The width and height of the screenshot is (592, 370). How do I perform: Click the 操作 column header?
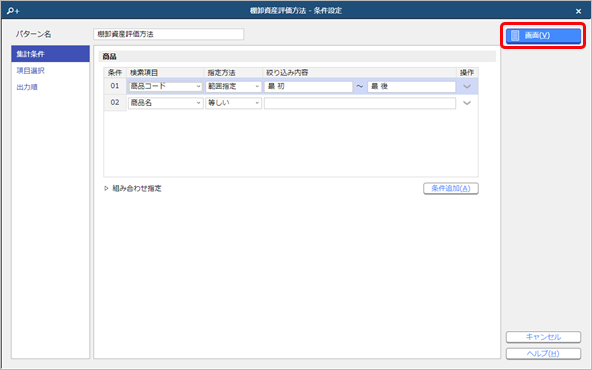[x=467, y=72]
